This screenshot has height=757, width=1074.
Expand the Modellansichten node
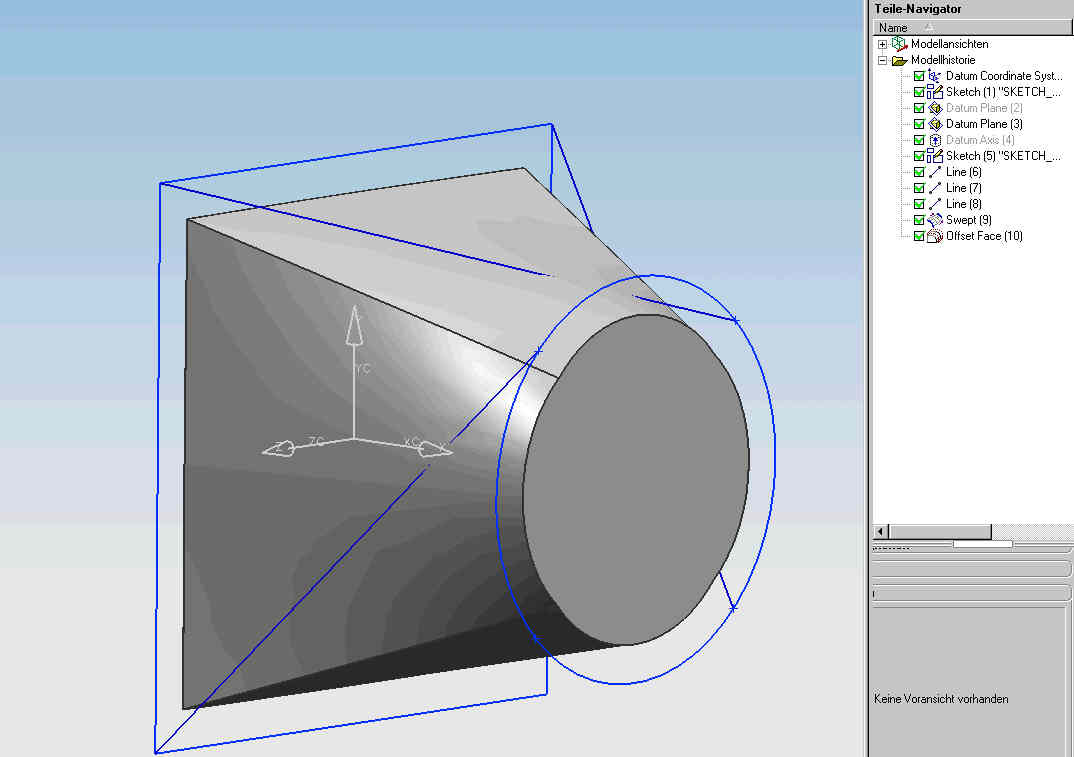point(881,43)
